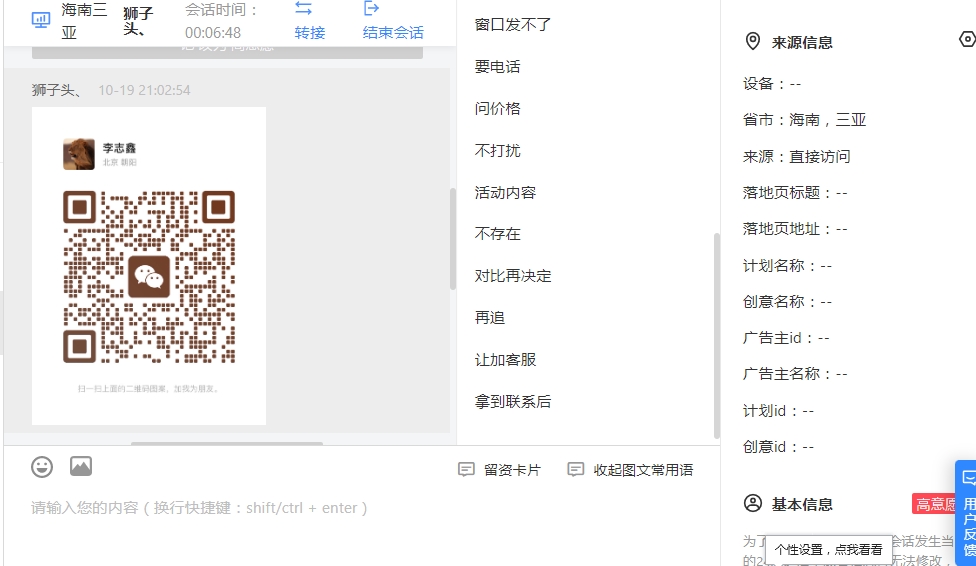Click the monitor device icon beside 海南三亚
The height and width of the screenshot is (566, 976).
pyautogui.click(x=41, y=21)
